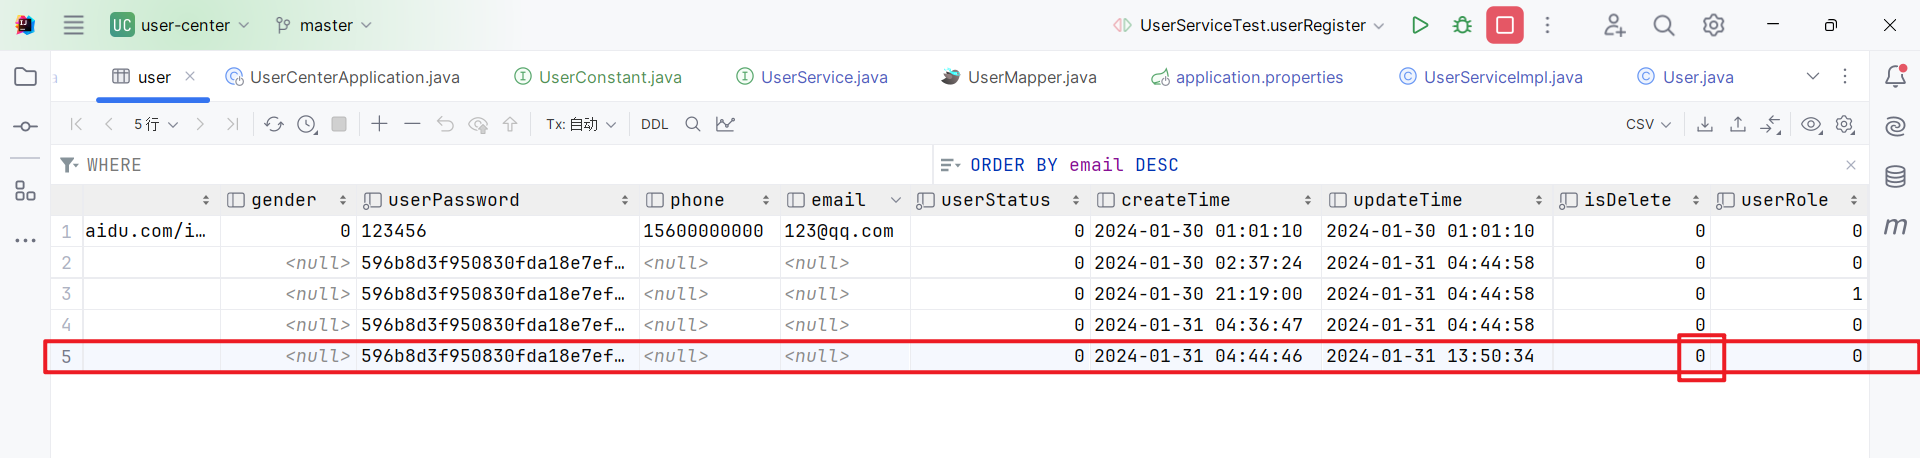Image resolution: width=1920 pixels, height=458 pixels.
Task: Open the master branch dropdown
Action: click(x=325, y=25)
